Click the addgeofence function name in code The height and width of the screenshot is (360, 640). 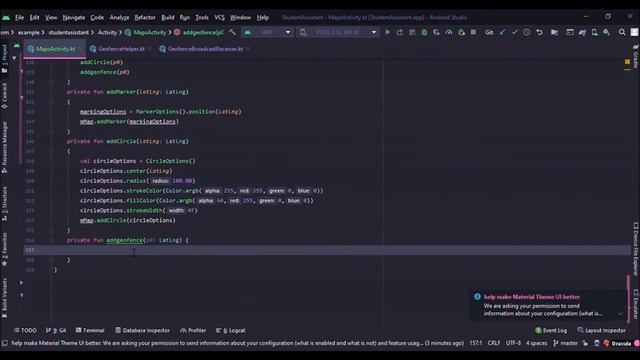click(125, 240)
